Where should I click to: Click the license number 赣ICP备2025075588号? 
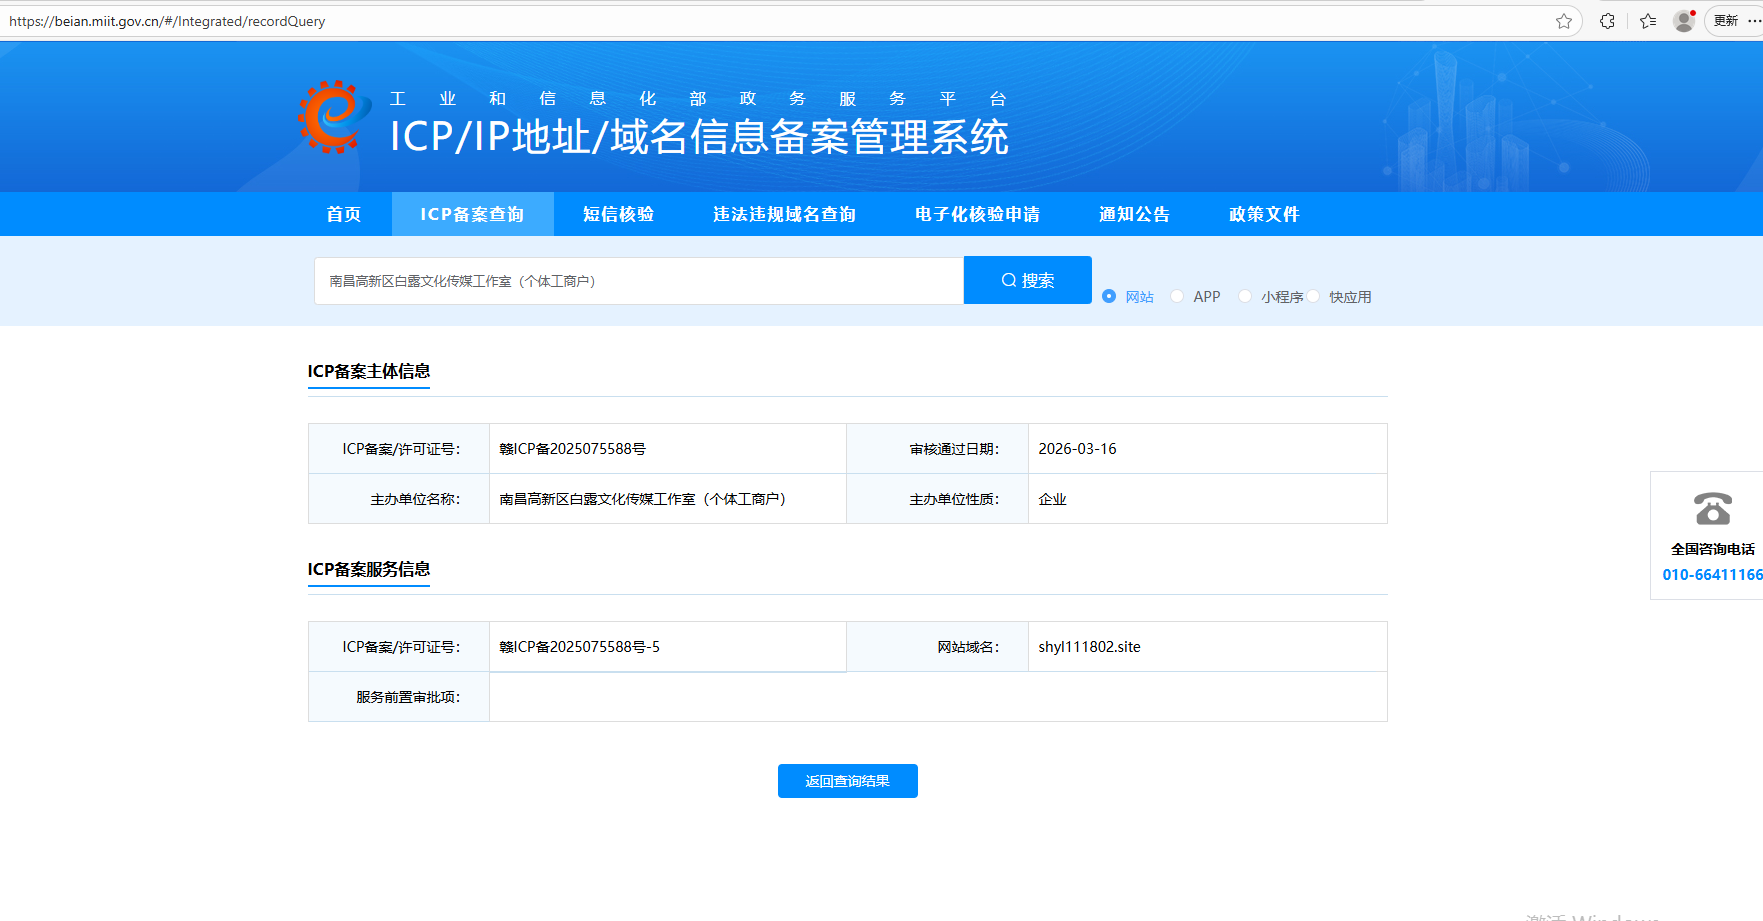[573, 449]
